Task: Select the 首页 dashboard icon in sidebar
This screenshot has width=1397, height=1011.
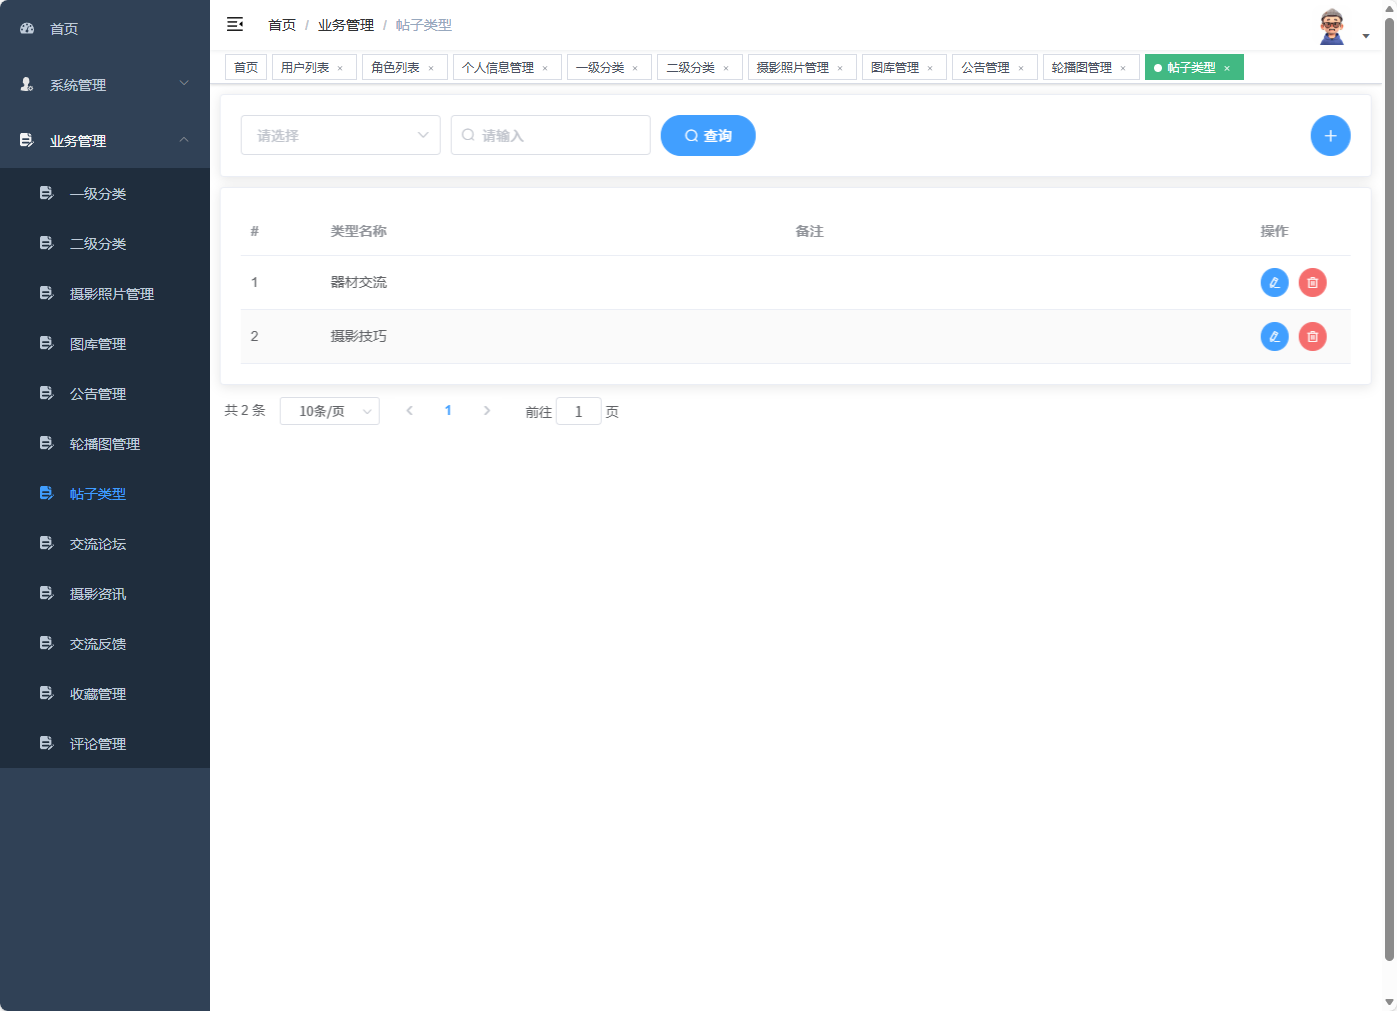Action: pos(25,28)
